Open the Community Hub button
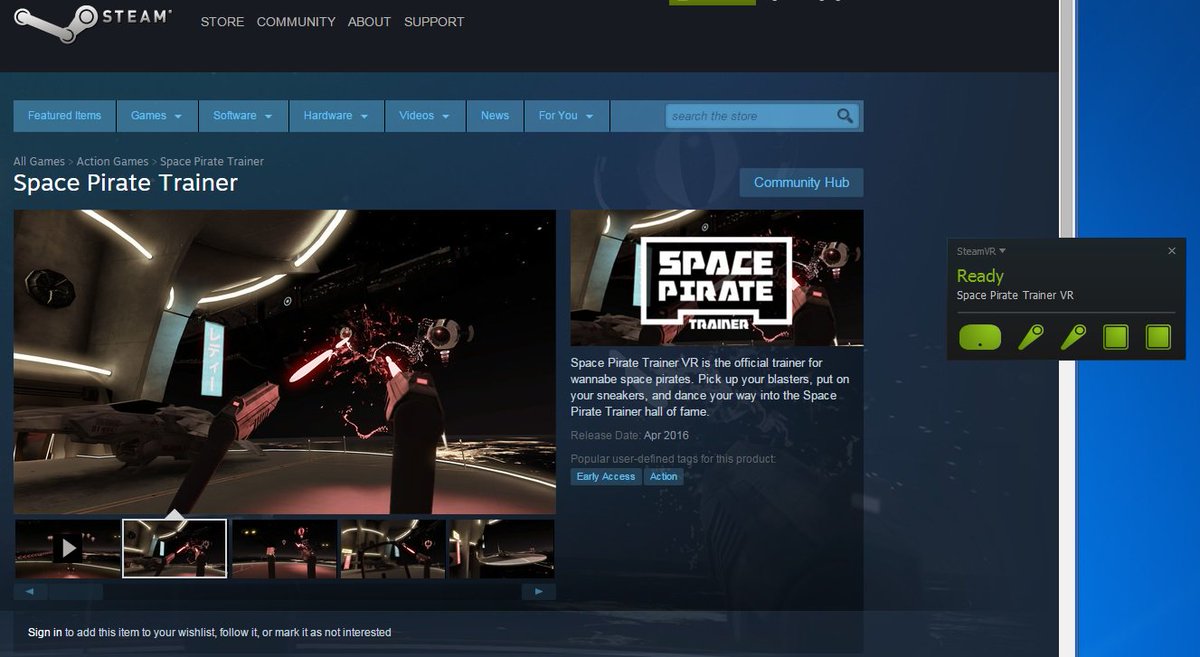 [801, 183]
